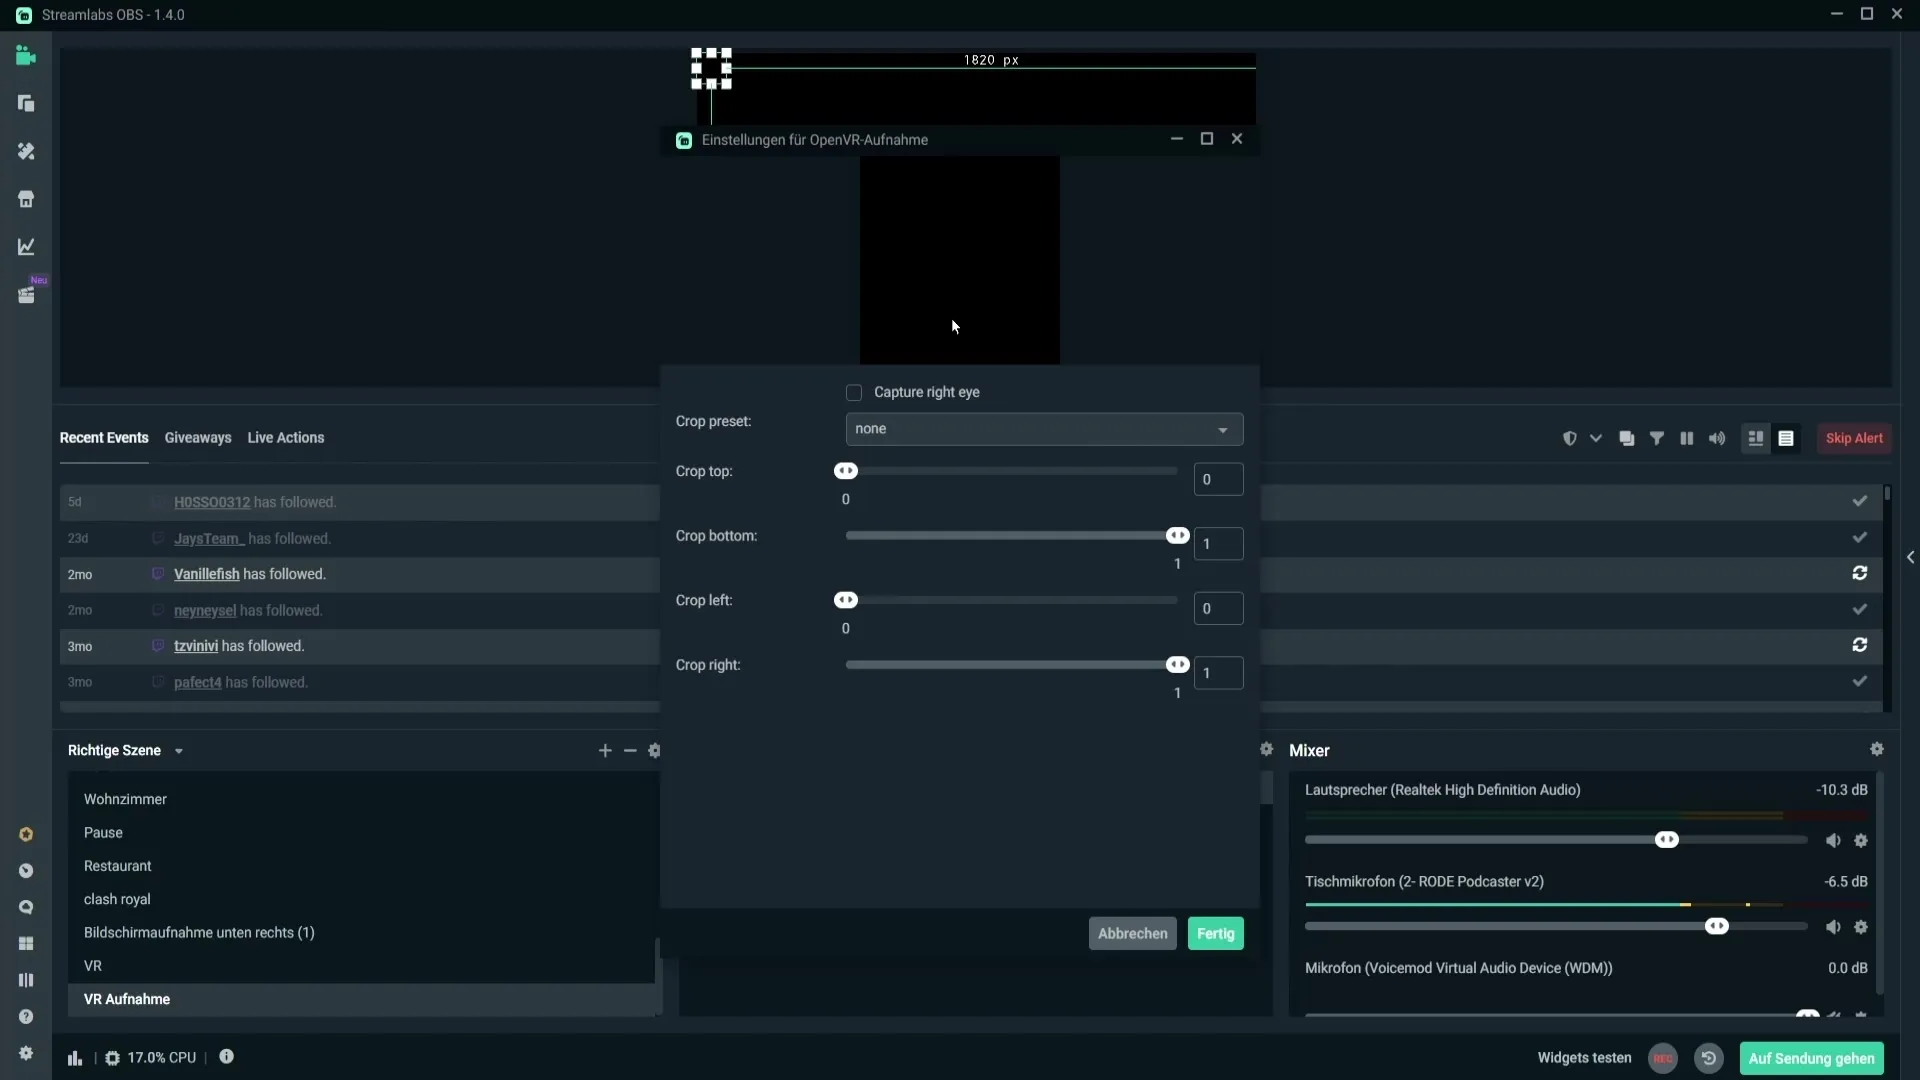This screenshot has height=1080, width=1920.
Task: Open the Crop preset dropdown
Action: 1044,429
